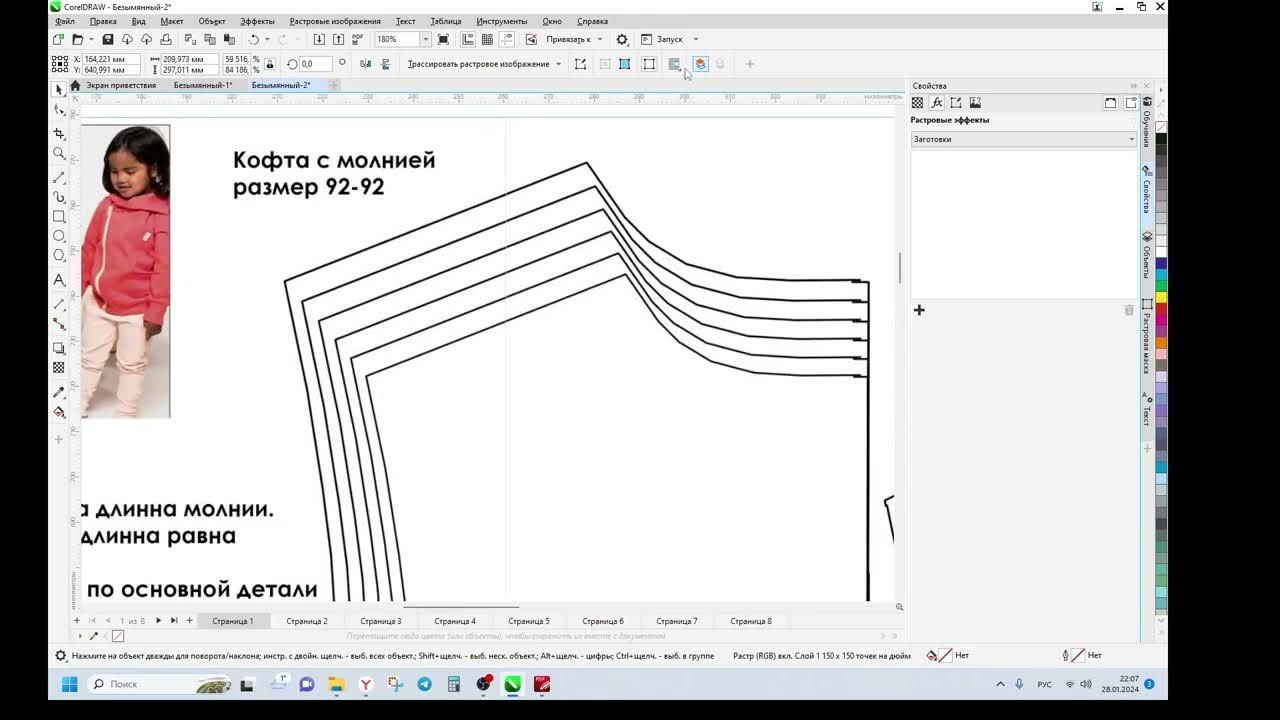Screen dimensions: 1280x720
Task: Toggle the FX bitmap effects tab
Action: point(937,103)
